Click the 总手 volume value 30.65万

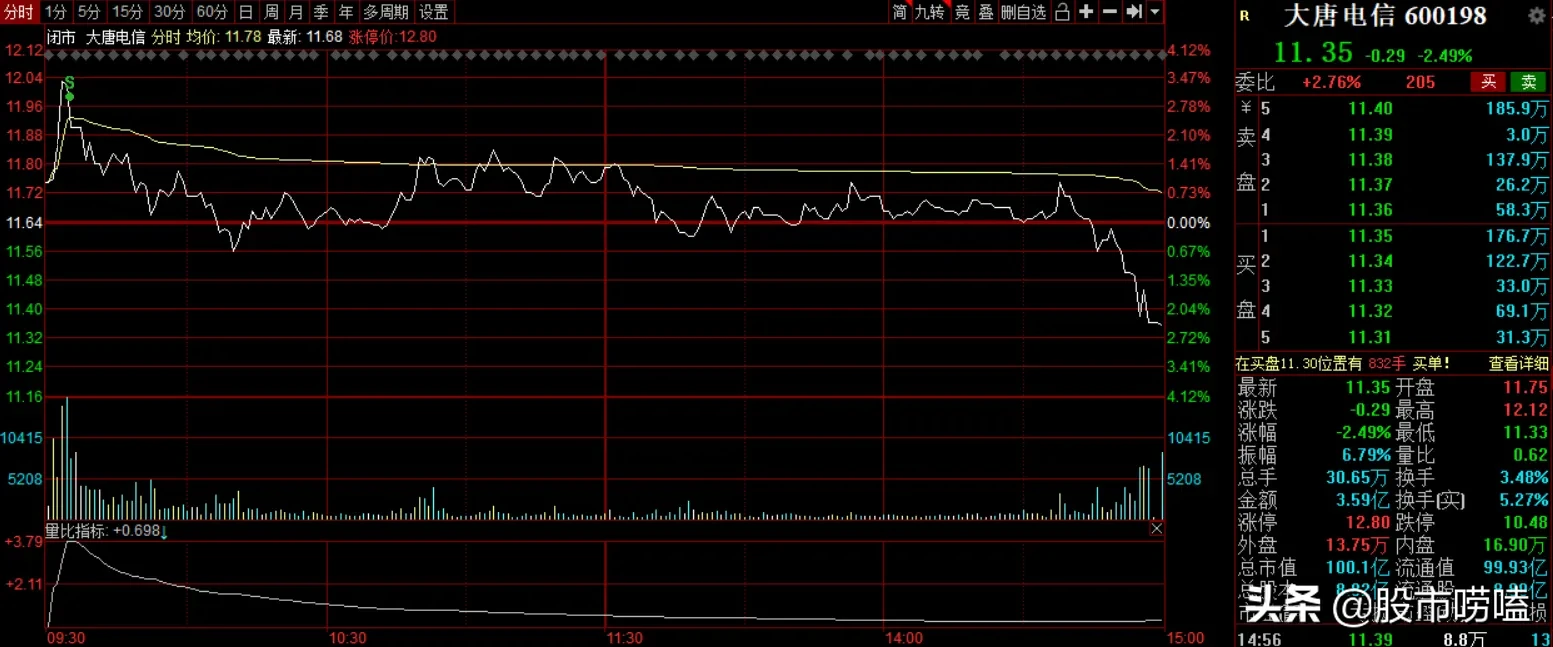pos(1358,477)
